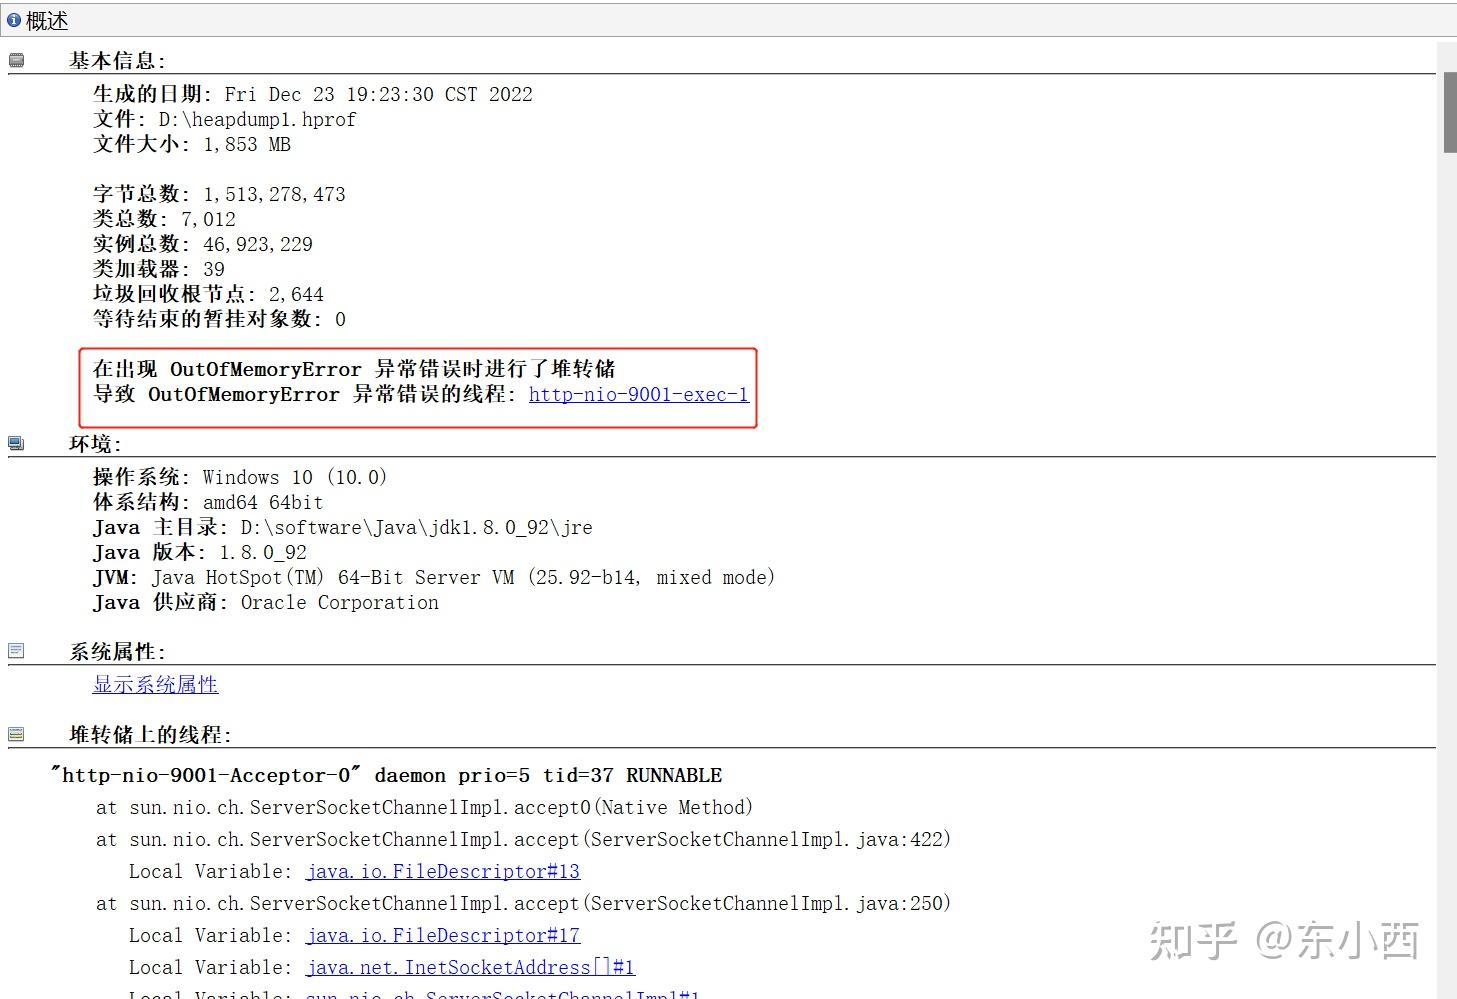The width and height of the screenshot is (1457, 999).
Task: Select the JVM HotSpot 64-Bit Server VM text
Action: 463,577
